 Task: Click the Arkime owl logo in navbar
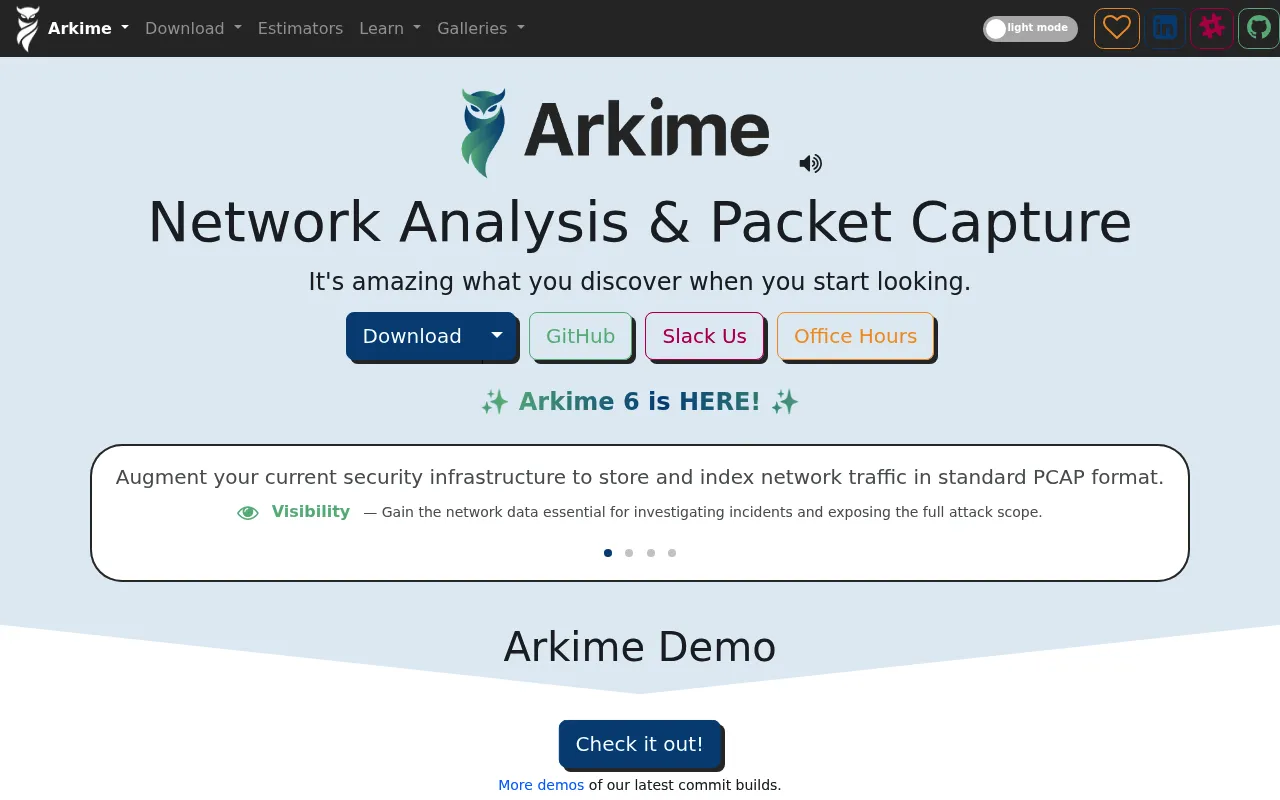coord(28,28)
